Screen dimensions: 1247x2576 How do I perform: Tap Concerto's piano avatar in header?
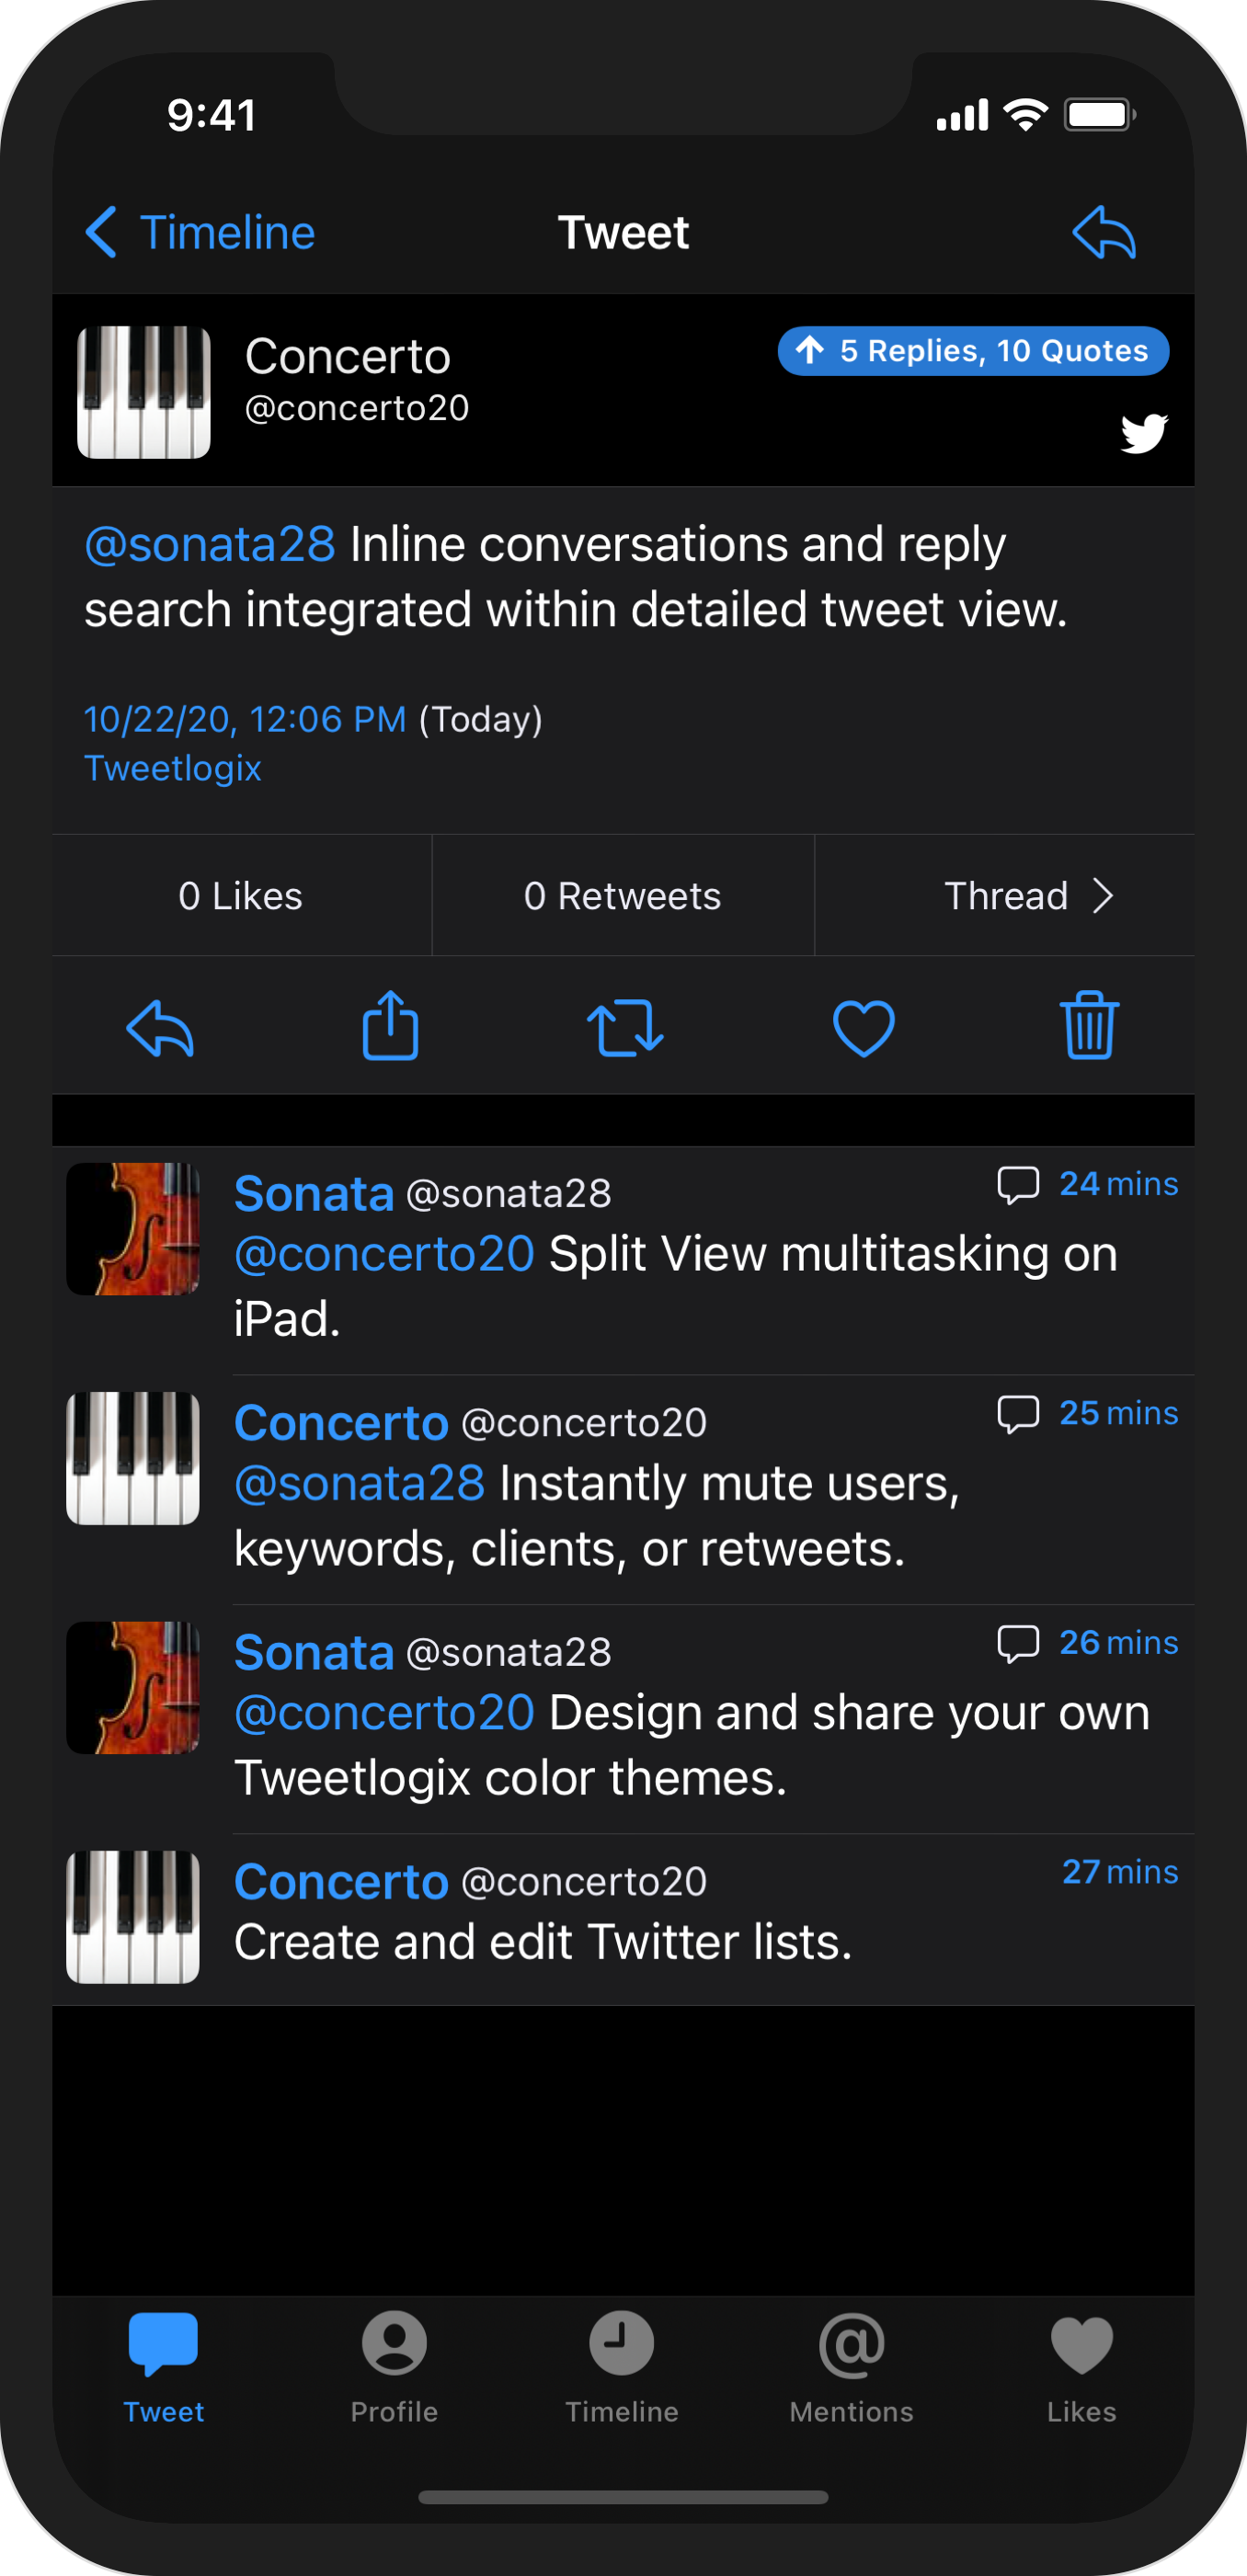144,392
